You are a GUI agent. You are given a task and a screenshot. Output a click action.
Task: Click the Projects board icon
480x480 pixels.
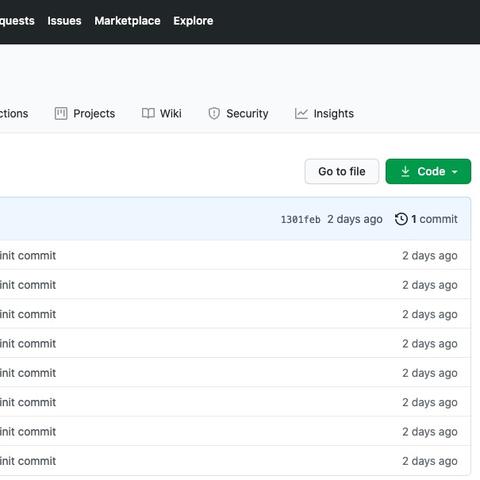coord(61,114)
